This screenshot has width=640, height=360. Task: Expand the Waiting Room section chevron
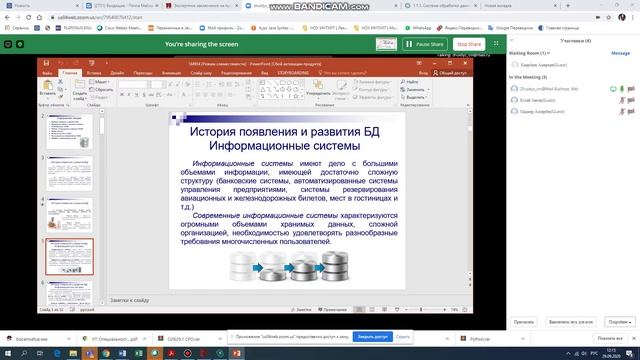pos(549,53)
